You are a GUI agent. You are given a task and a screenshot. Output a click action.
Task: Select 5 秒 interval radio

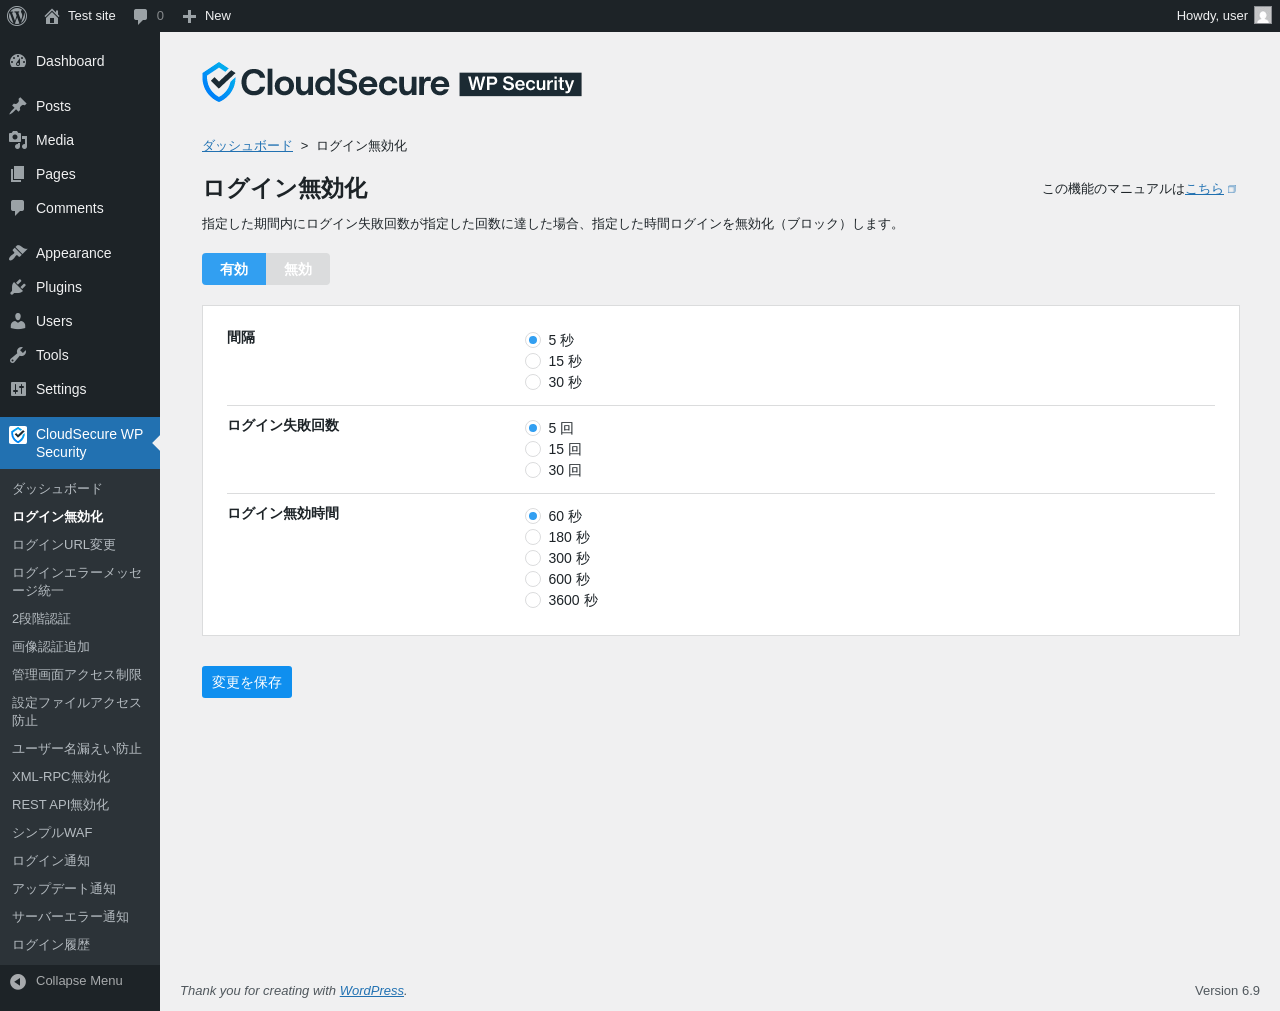[533, 340]
